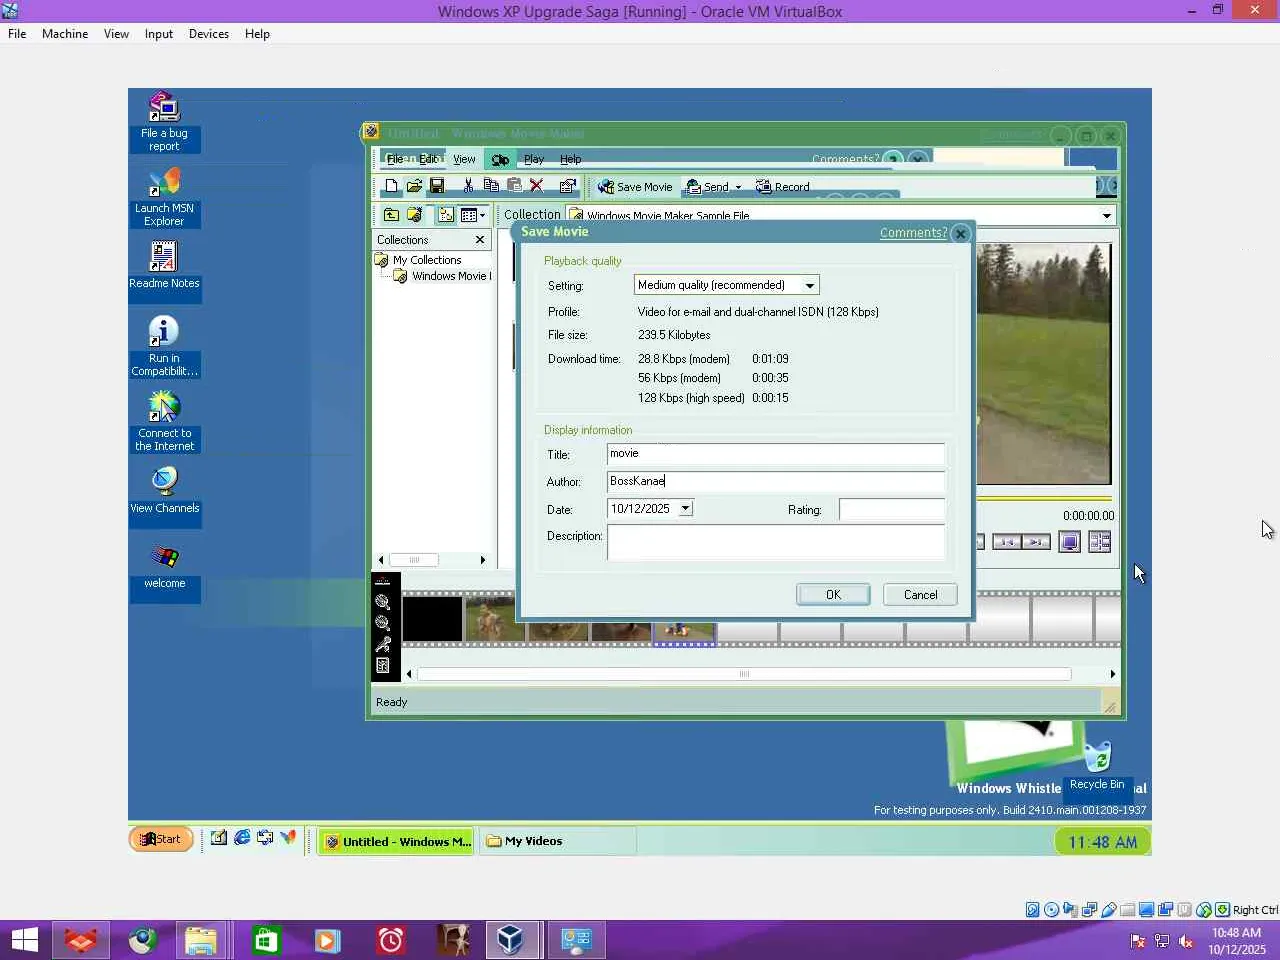The height and width of the screenshot is (960, 1280).
Task: Click the Description text box
Action: [775, 542]
